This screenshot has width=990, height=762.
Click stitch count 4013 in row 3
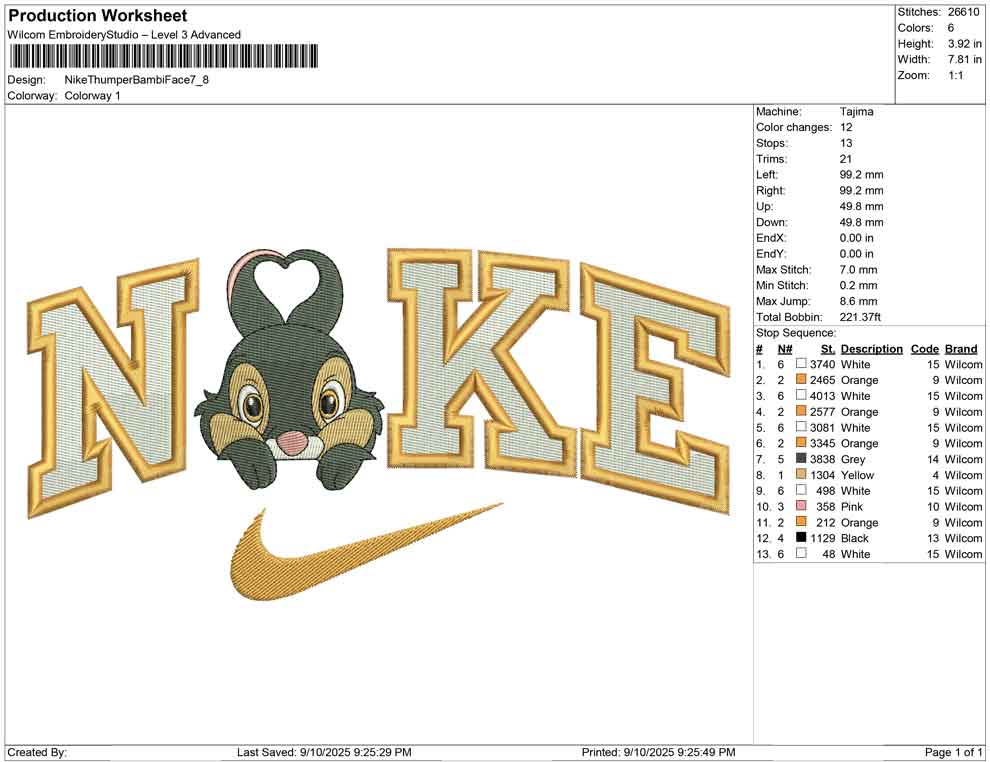(x=823, y=396)
